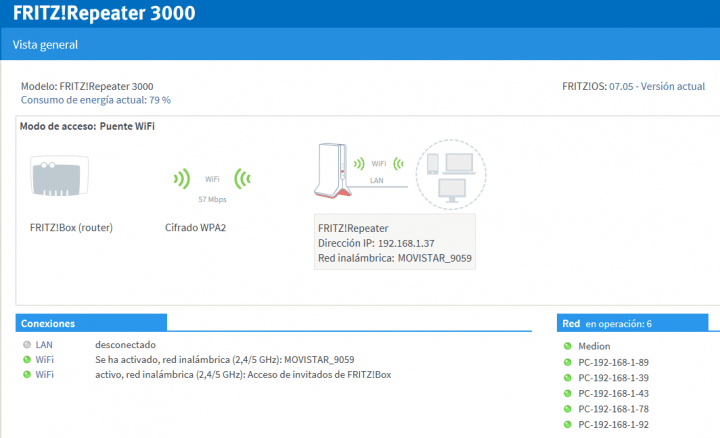Click the FRITZ!Box (router) label

coord(71,228)
